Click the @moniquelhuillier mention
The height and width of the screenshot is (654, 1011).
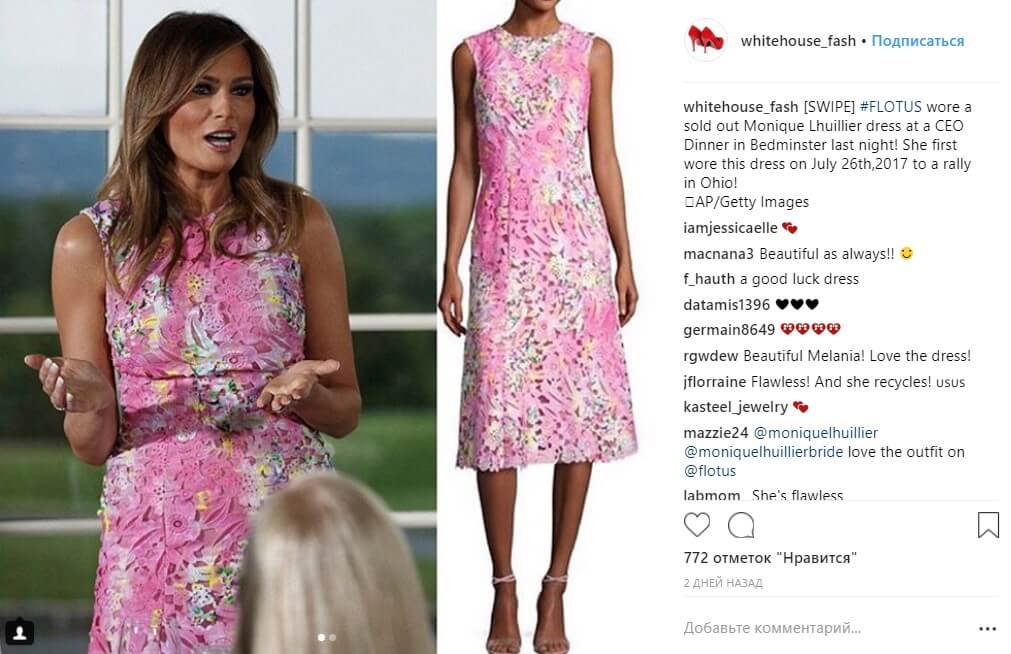click(816, 433)
